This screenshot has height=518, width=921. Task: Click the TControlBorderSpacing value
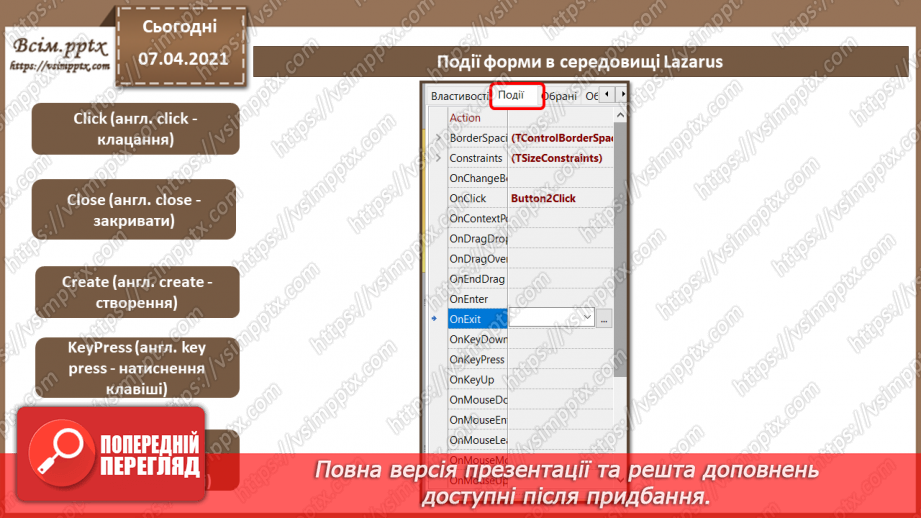tap(562, 138)
